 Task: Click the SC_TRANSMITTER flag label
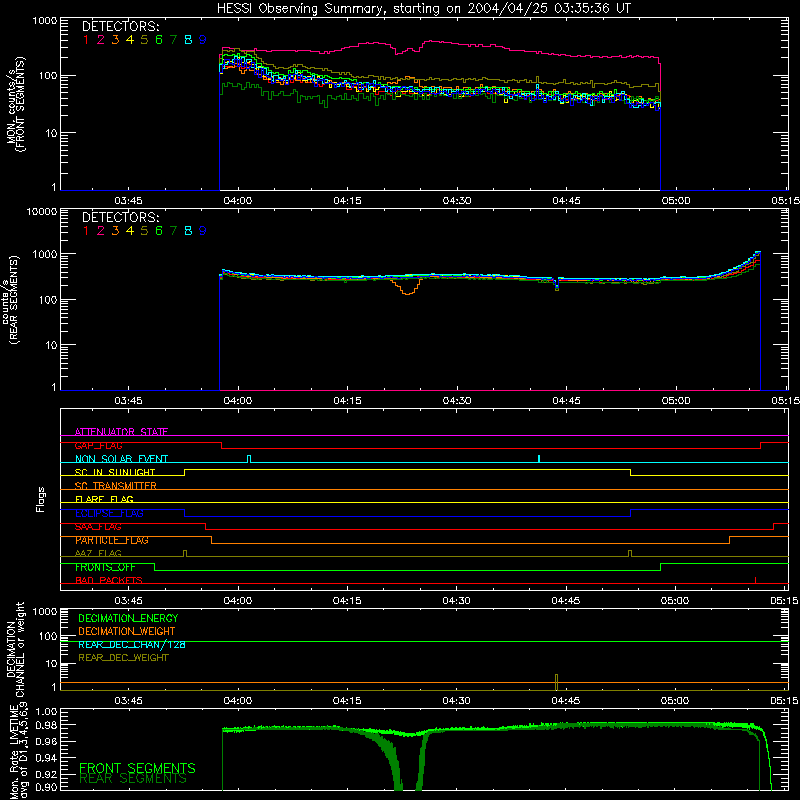click(x=116, y=486)
